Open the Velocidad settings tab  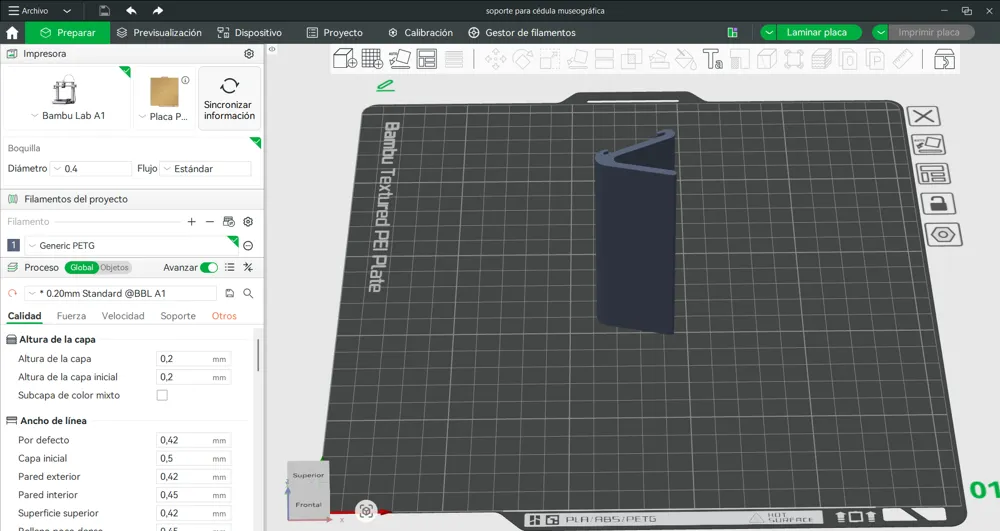tap(123, 316)
